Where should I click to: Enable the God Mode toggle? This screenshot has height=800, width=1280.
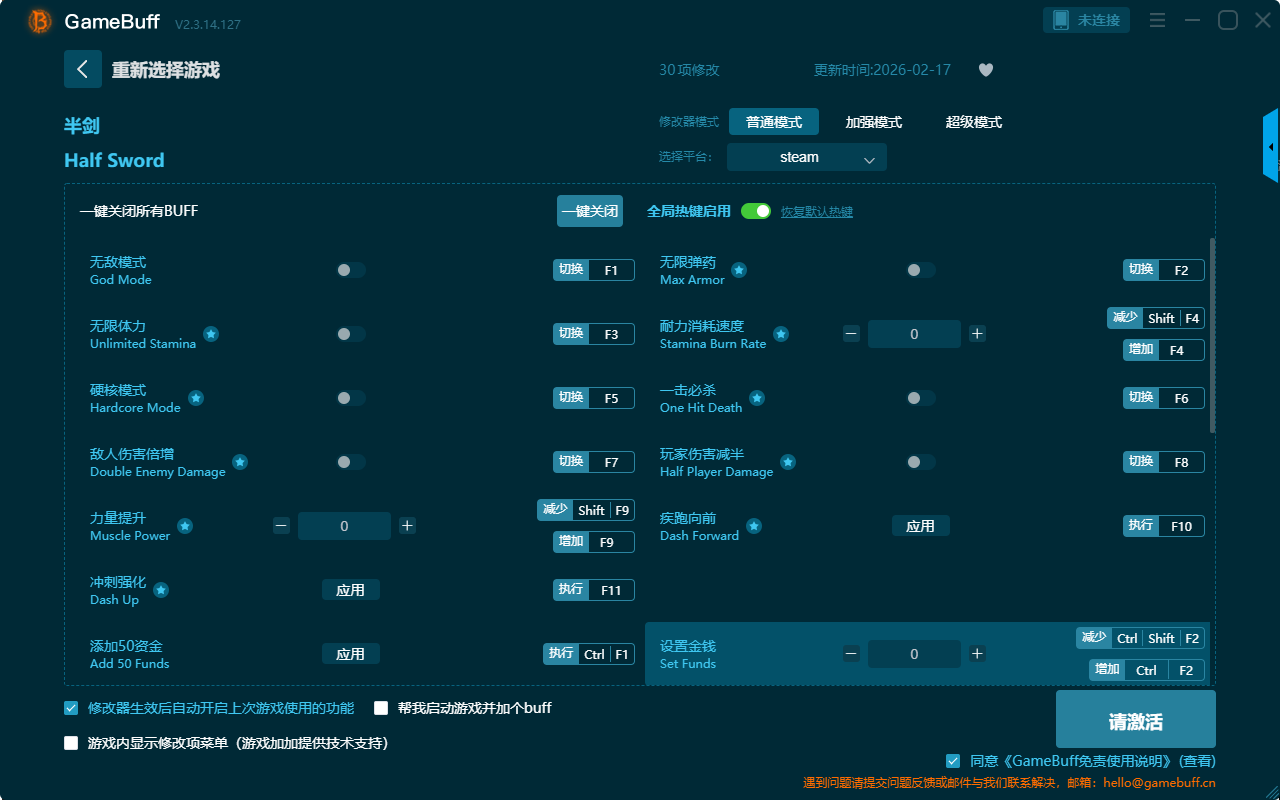point(351,270)
